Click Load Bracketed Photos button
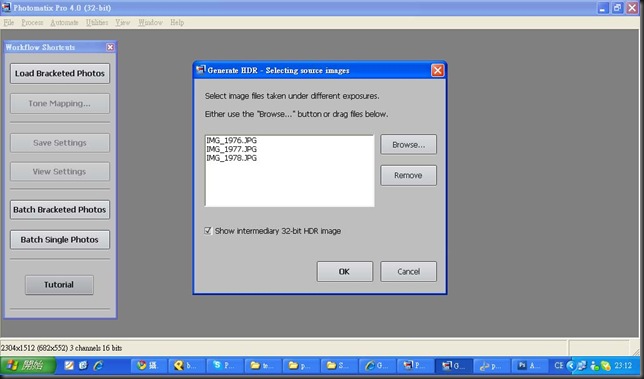The width and height of the screenshot is (644, 379). pos(60,74)
